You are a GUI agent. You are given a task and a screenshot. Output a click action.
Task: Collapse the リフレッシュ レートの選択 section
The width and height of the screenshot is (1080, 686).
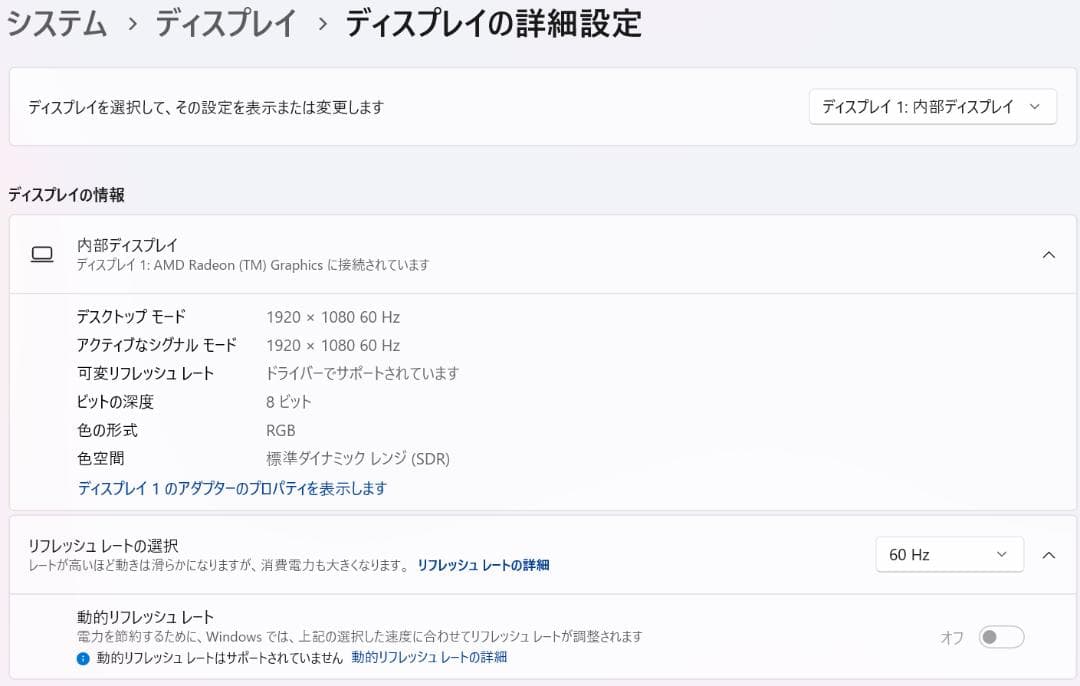click(1048, 553)
